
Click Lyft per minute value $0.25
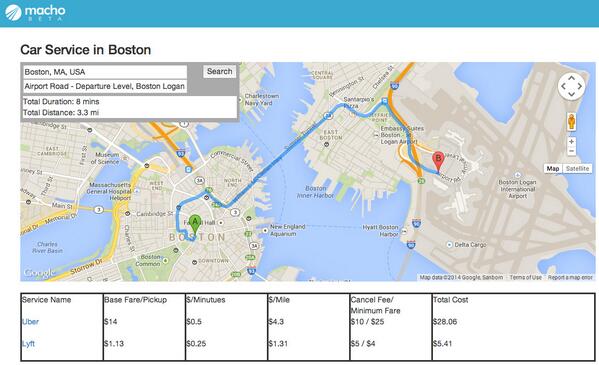(196, 344)
